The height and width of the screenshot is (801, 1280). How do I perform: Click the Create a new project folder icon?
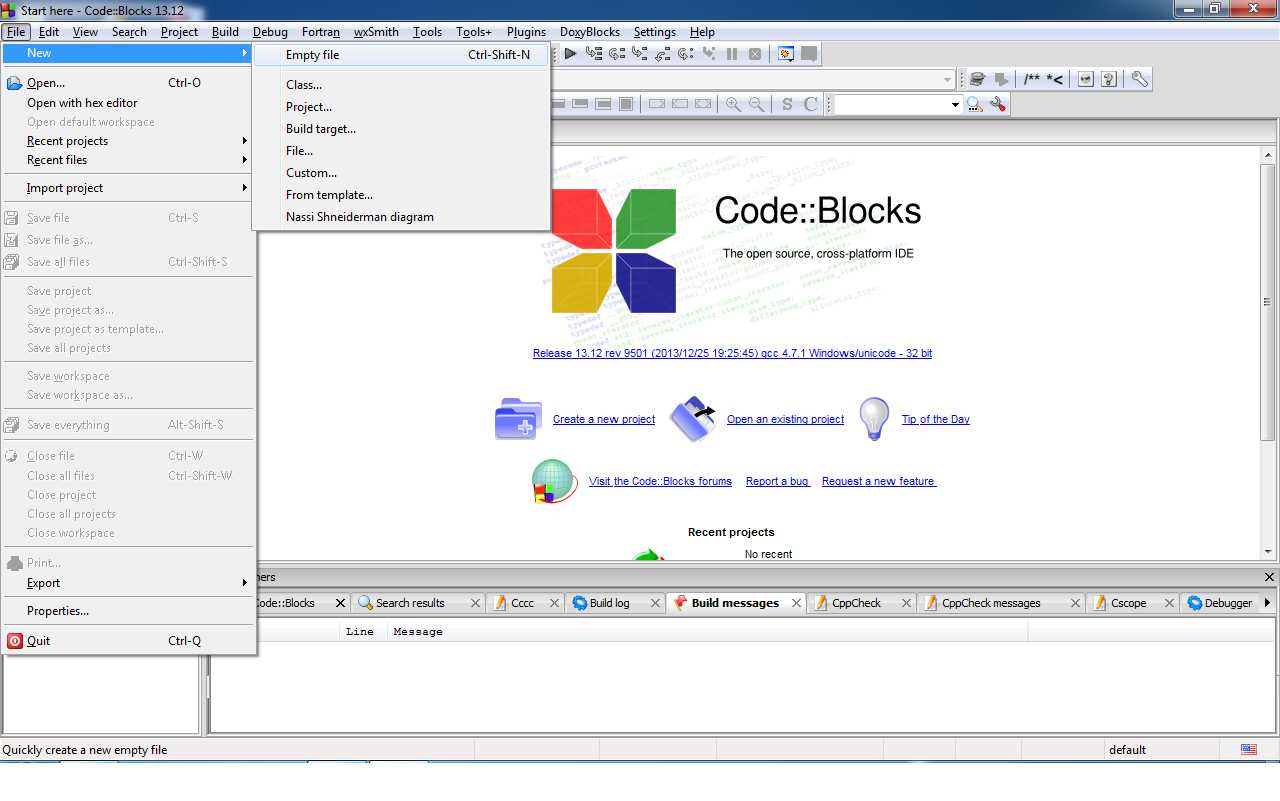pyautogui.click(x=519, y=419)
